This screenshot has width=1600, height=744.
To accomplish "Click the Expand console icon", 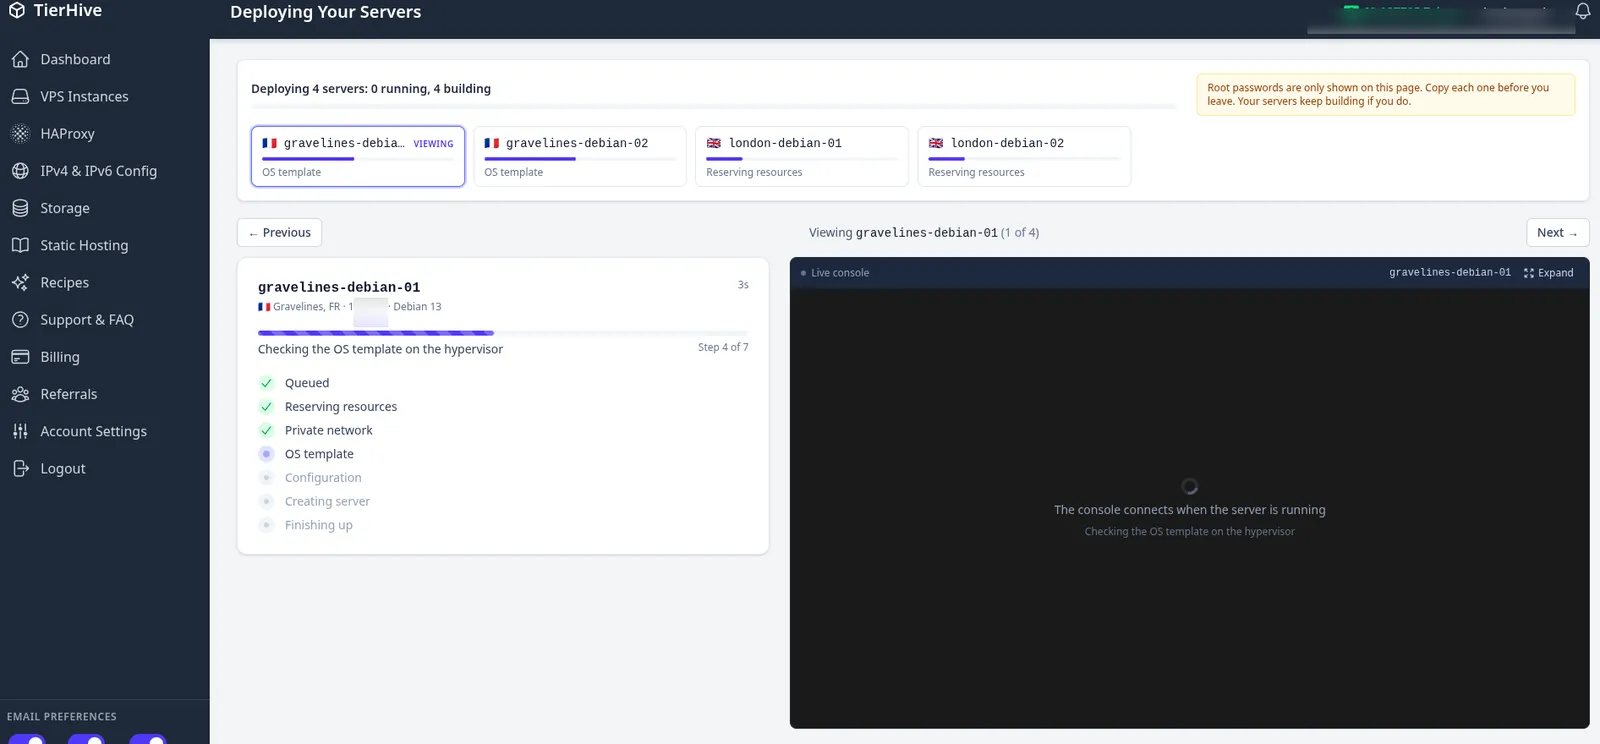I will [x=1529, y=273].
